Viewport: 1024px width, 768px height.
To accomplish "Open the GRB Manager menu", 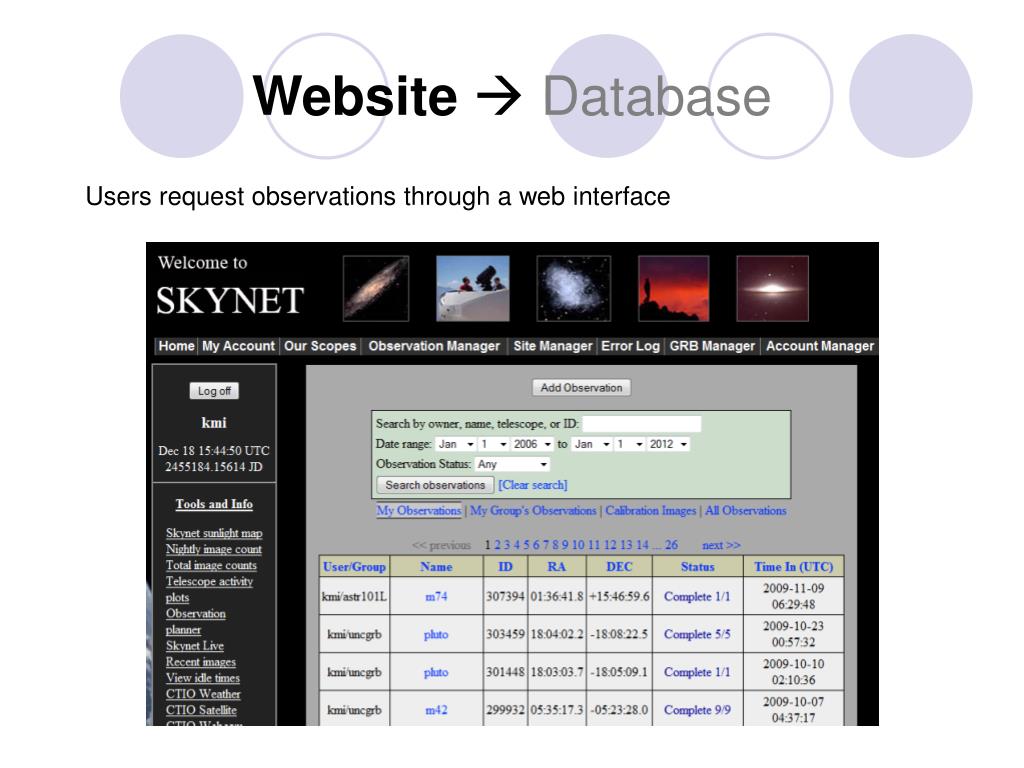I will click(712, 346).
